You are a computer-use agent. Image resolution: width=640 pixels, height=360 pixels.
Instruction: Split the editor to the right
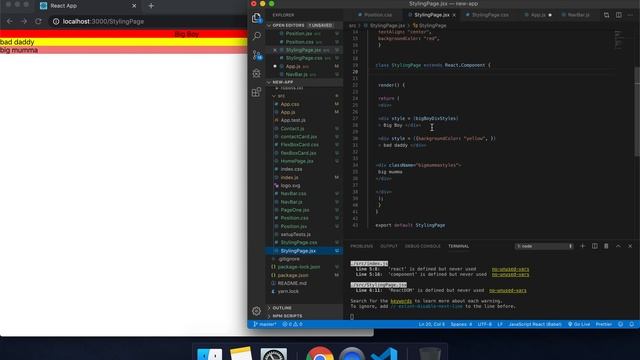[x=619, y=15]
